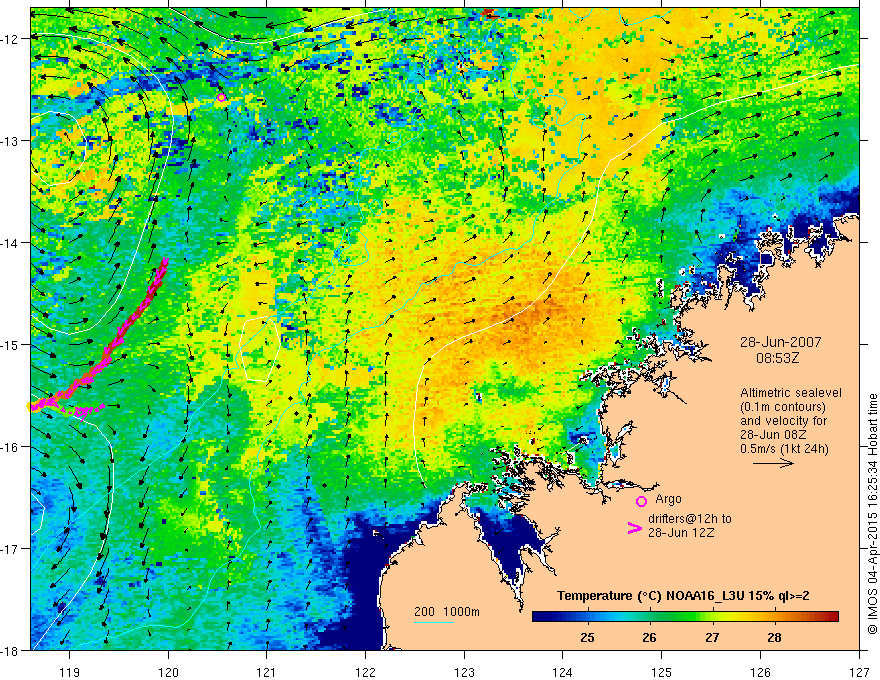This screenshot has width=880, height=680.
Task: Click the longitude axis label '125'
Action: point(662,672)
